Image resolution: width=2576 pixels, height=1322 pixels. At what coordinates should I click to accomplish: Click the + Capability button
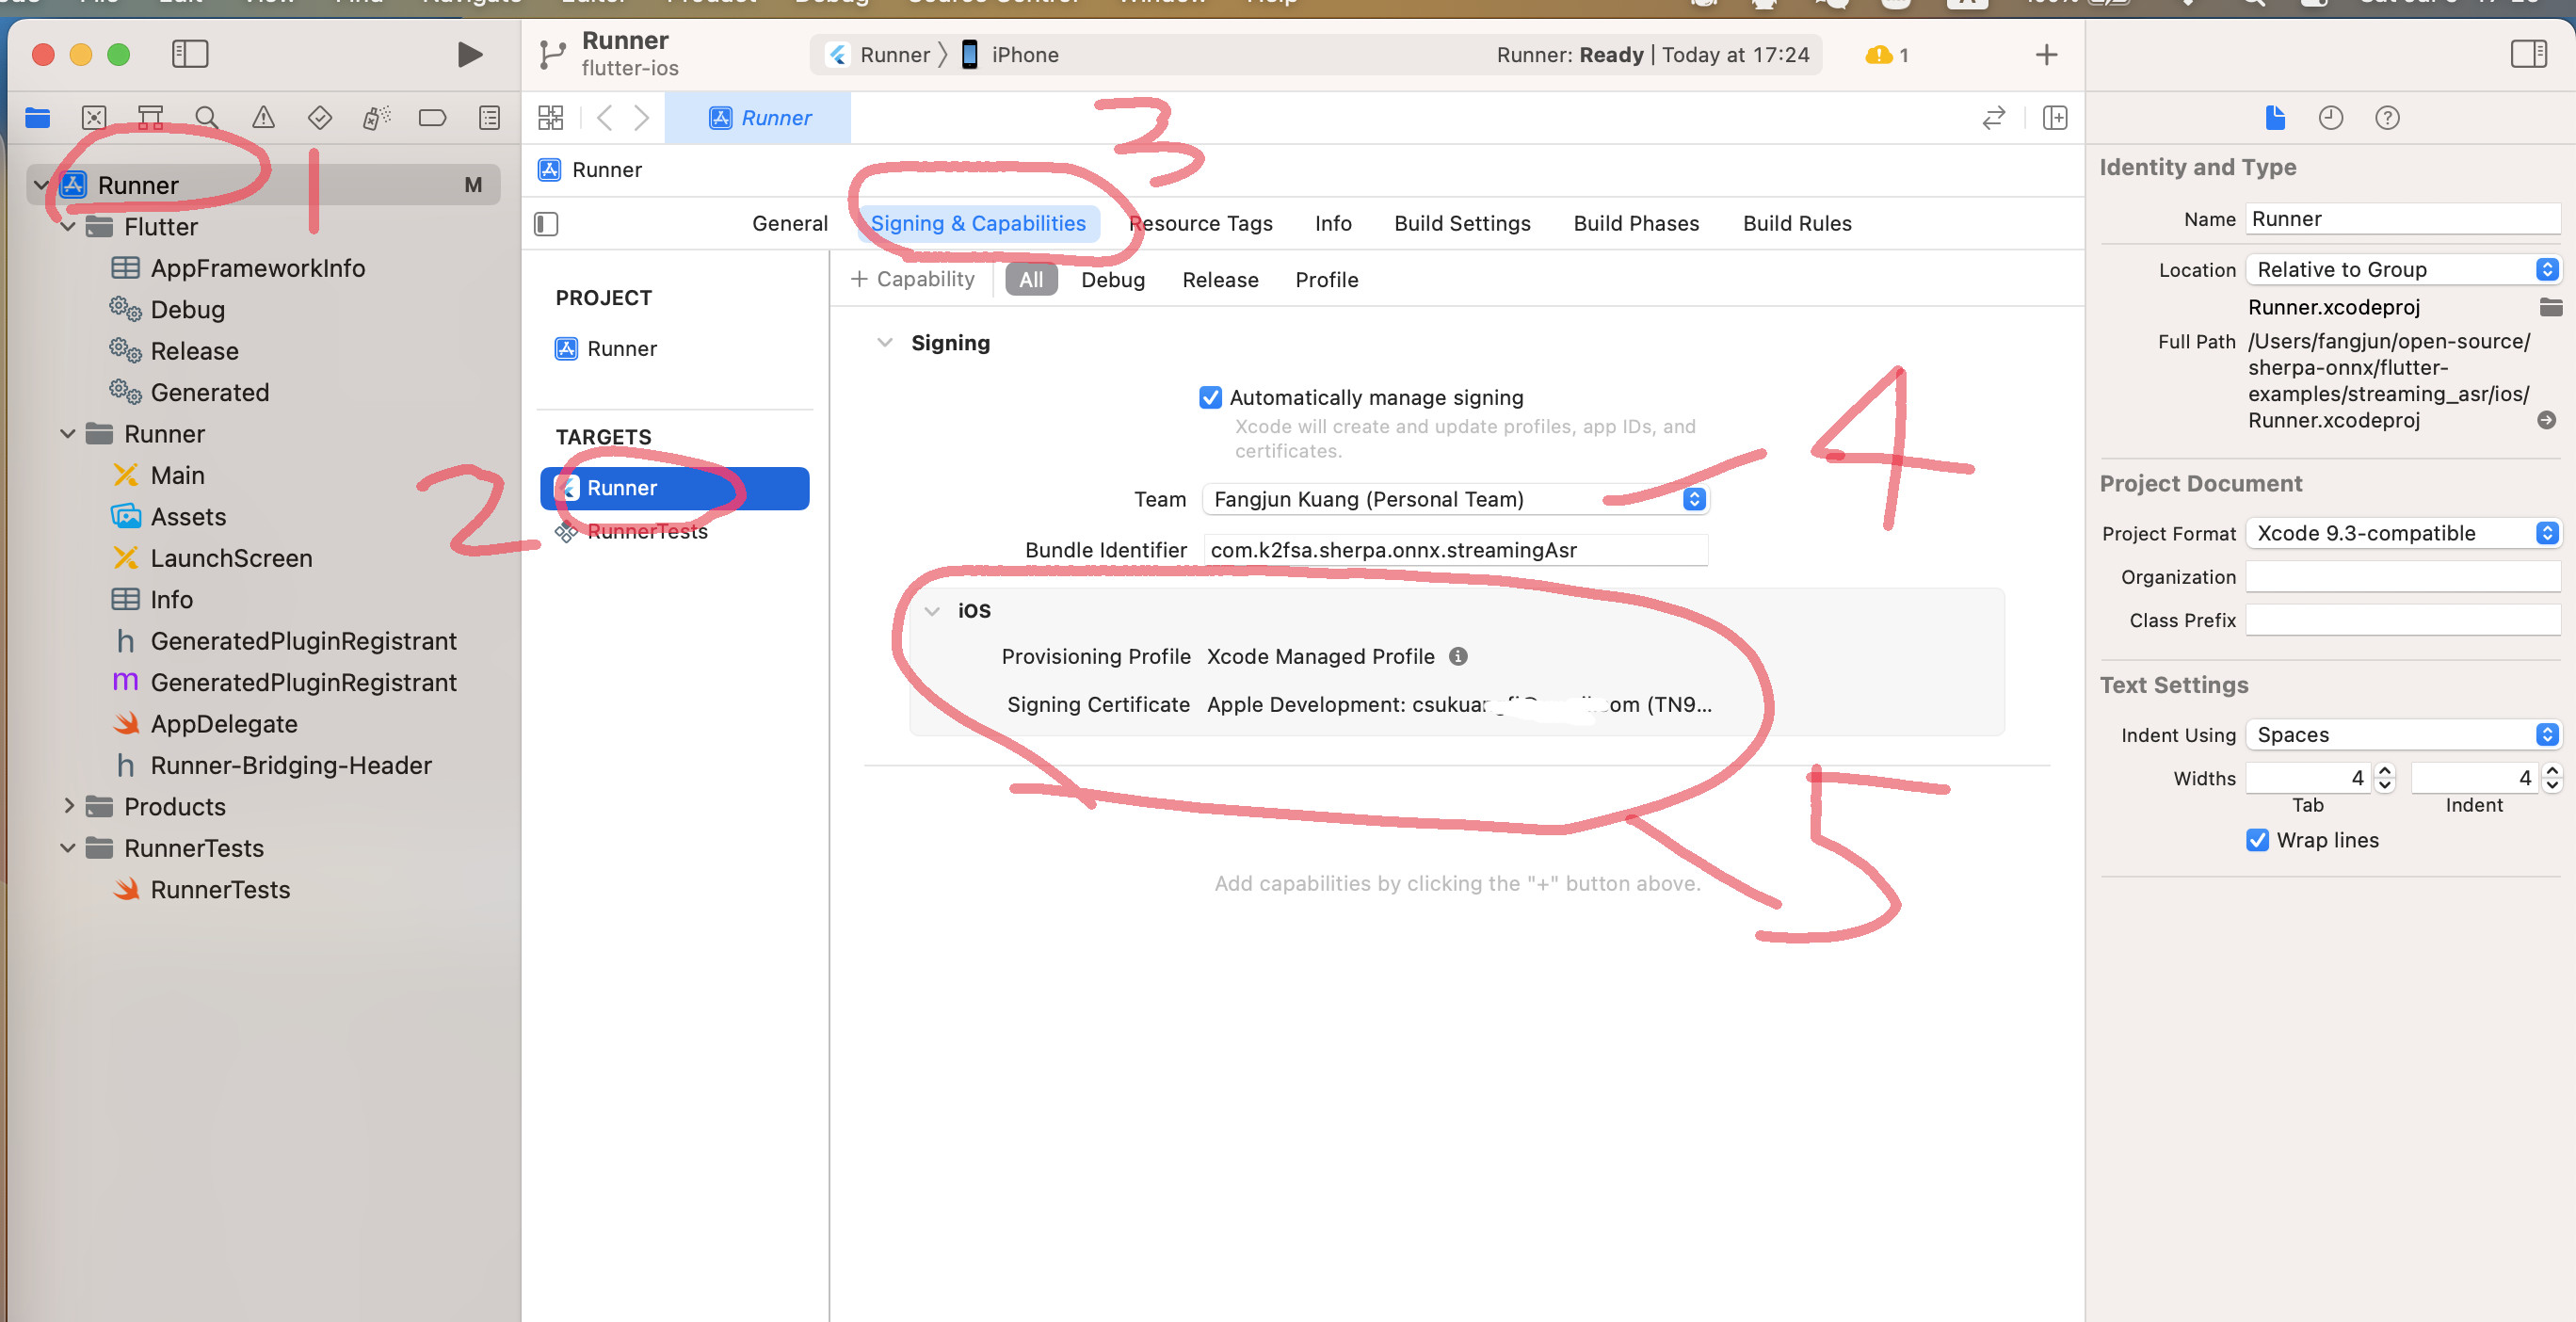(x=912, y=279)
